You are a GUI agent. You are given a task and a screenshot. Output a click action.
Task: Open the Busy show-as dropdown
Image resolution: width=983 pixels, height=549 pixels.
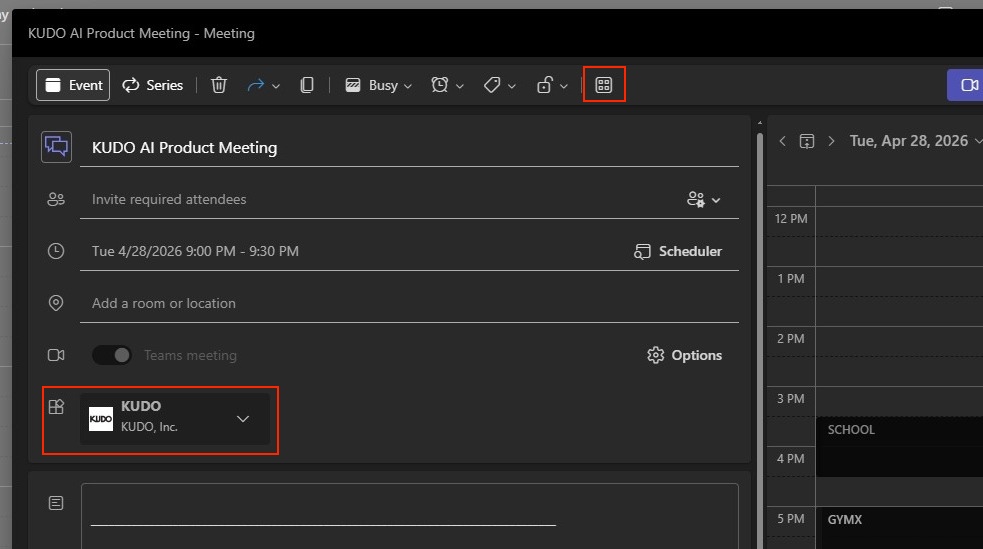coord(407,86)
